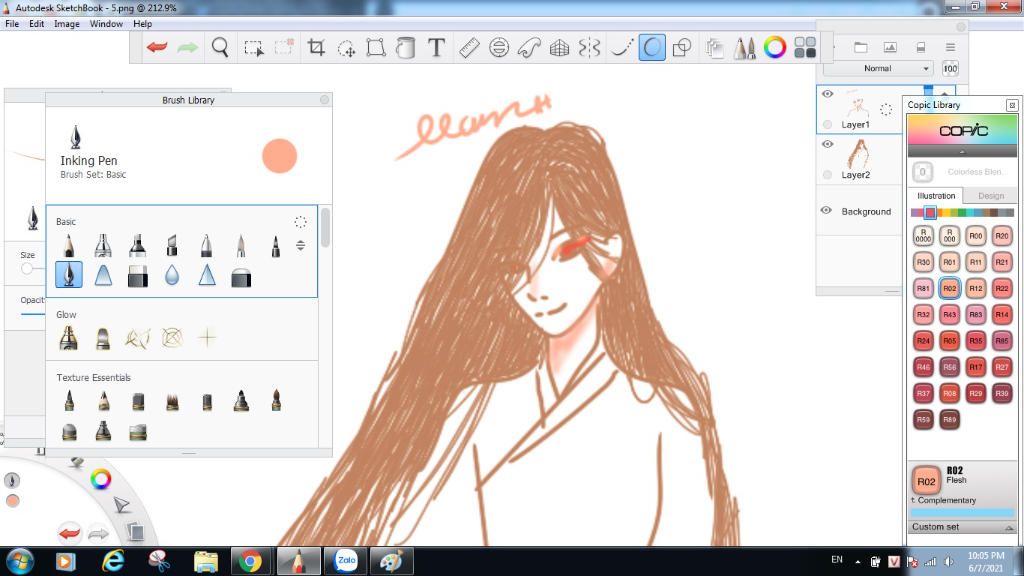Select the Zoom magnifier tool

220,47
